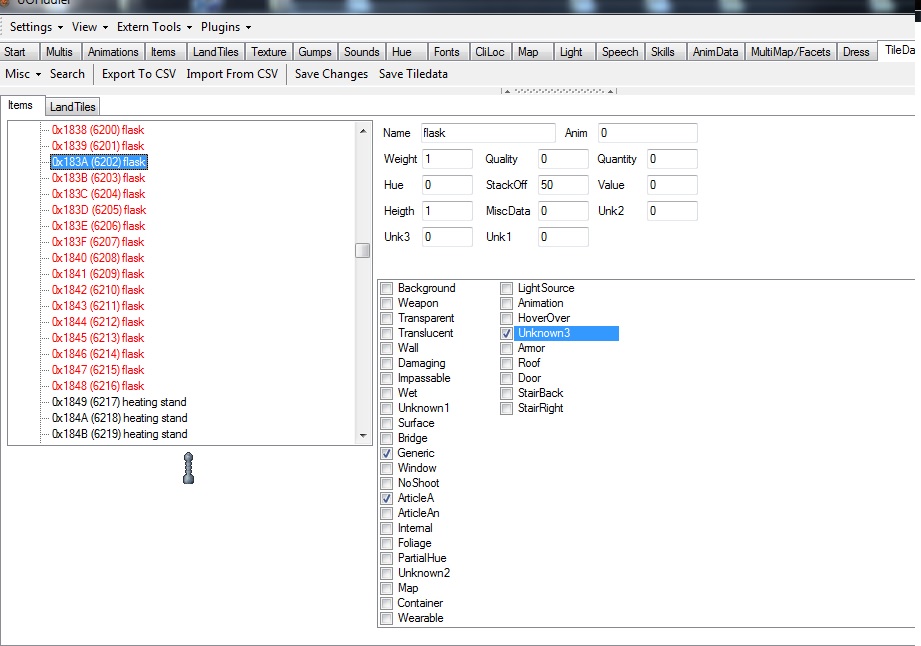Open the Misc dropdown
This screenshot has width=921, height=646.
coord(23,74)
